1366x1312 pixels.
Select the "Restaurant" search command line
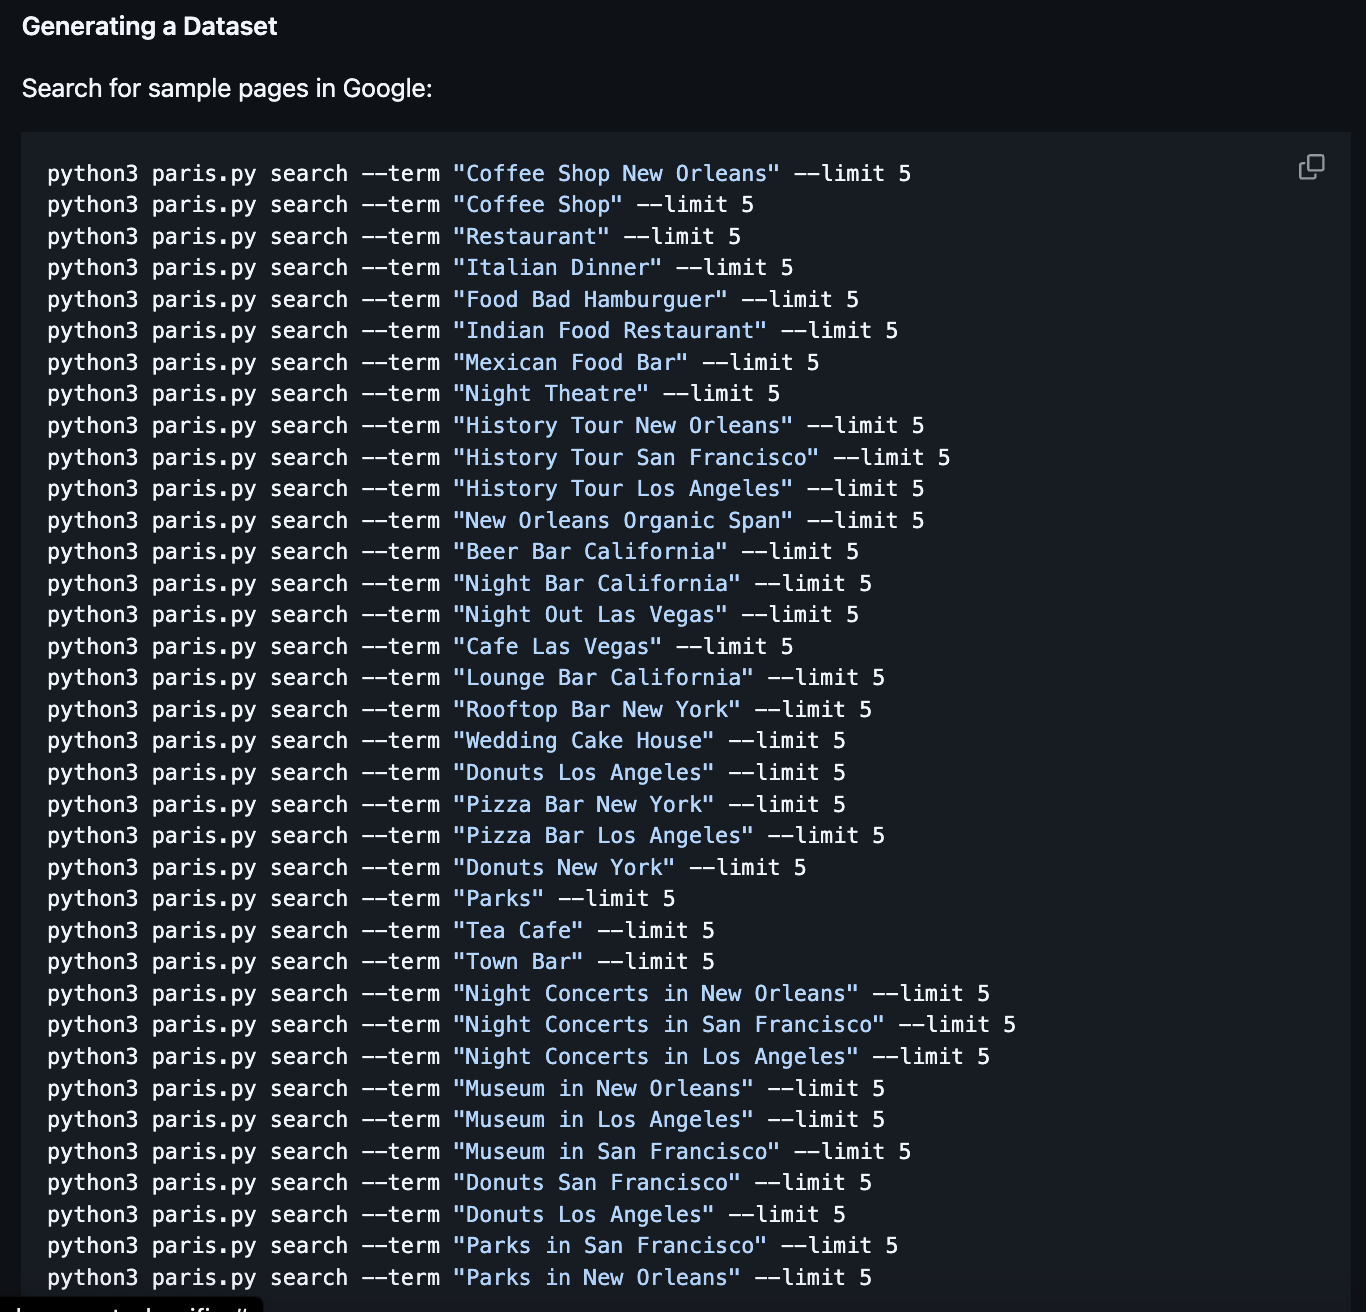394,236
